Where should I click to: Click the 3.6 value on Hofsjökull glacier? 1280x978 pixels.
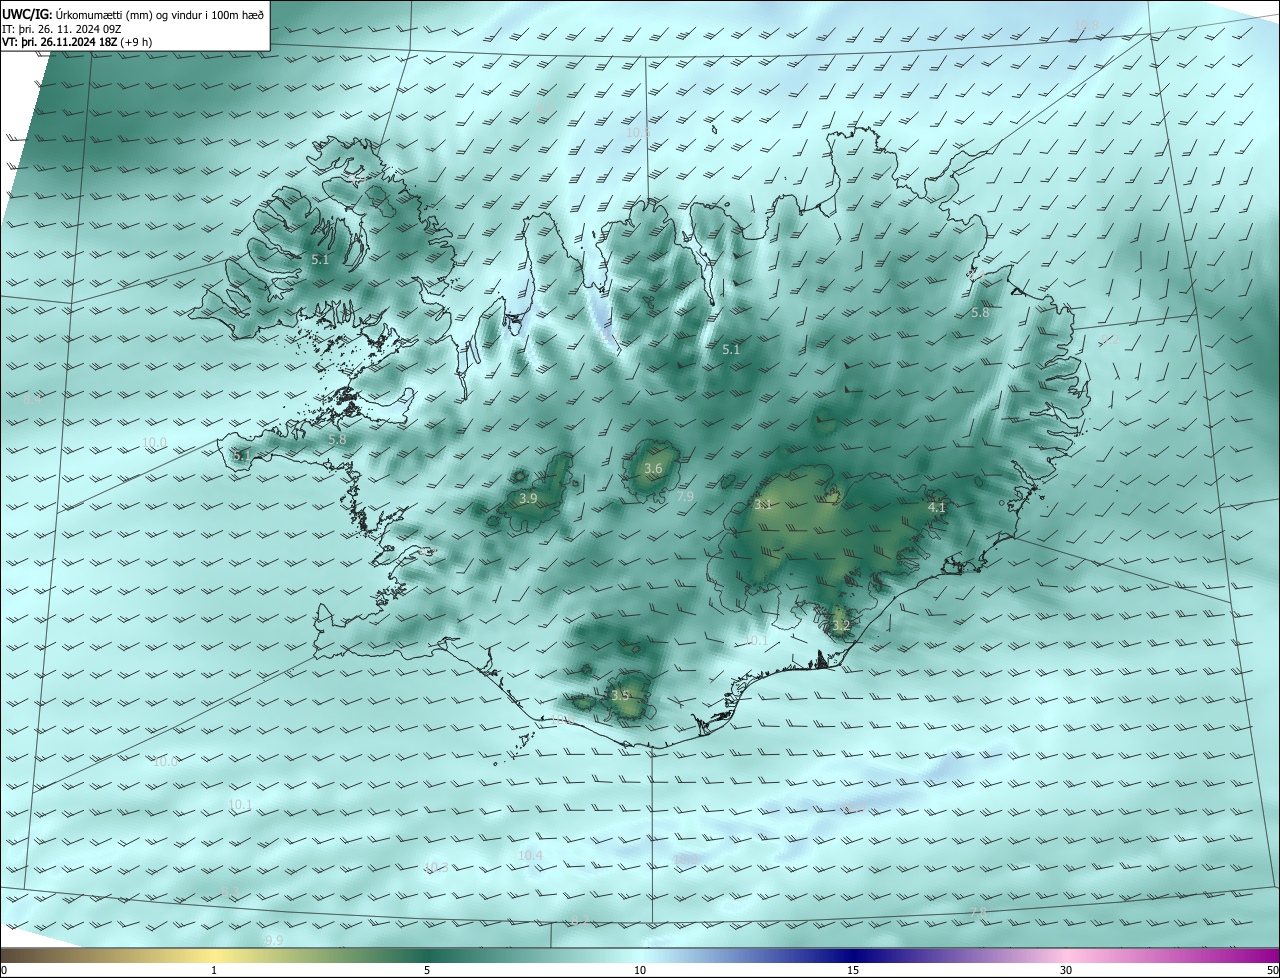[653, 469]
